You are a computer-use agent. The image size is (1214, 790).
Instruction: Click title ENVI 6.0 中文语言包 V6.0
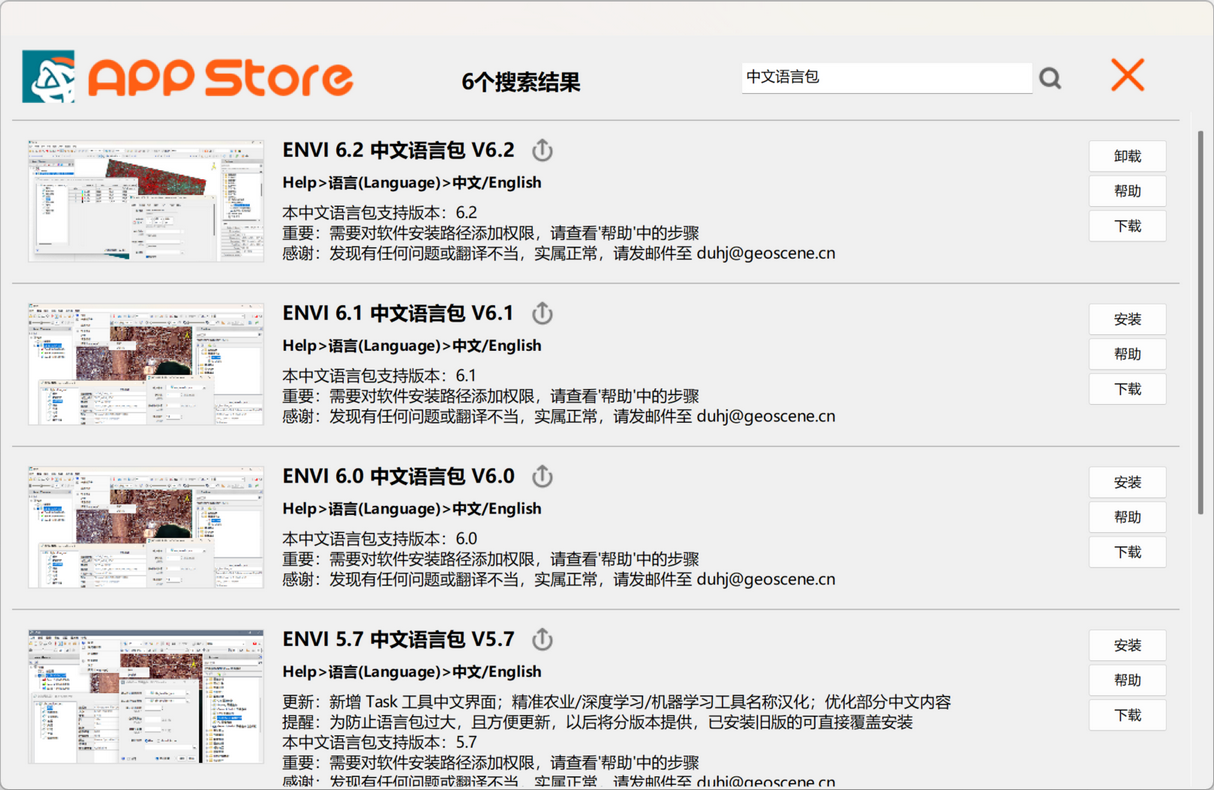tap(398, 476)
